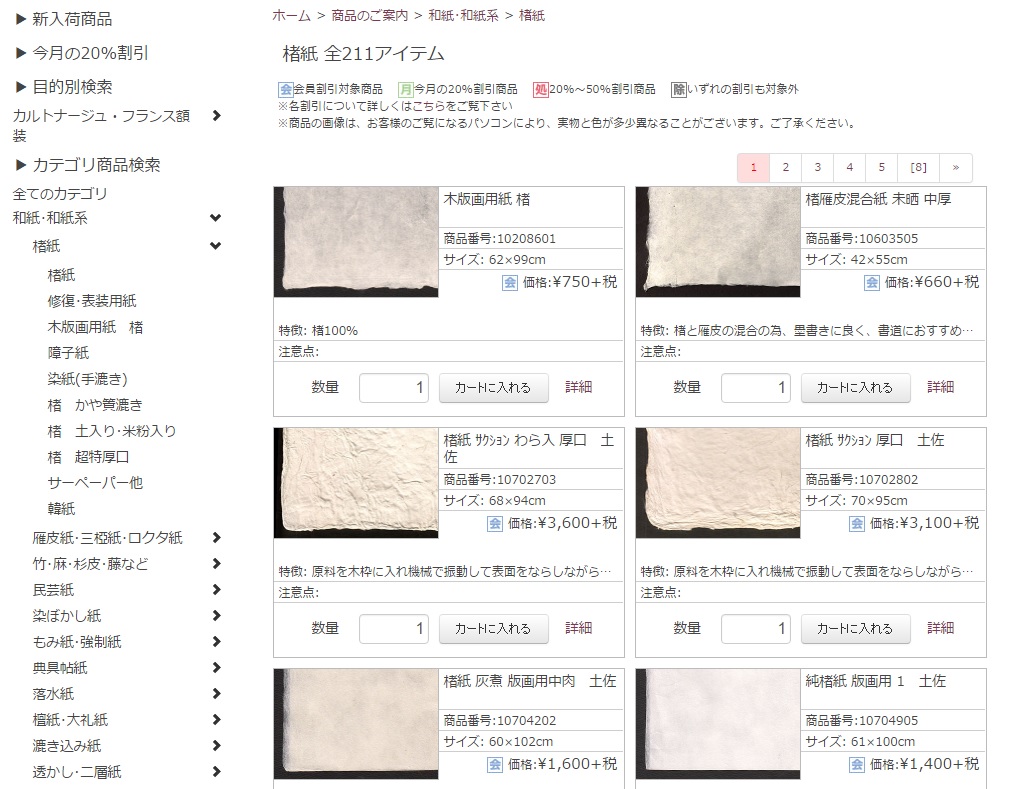Click the ホーム breadcrumb link
The height and width of the screenshot is (789, 1023).
tap(292, 16)
